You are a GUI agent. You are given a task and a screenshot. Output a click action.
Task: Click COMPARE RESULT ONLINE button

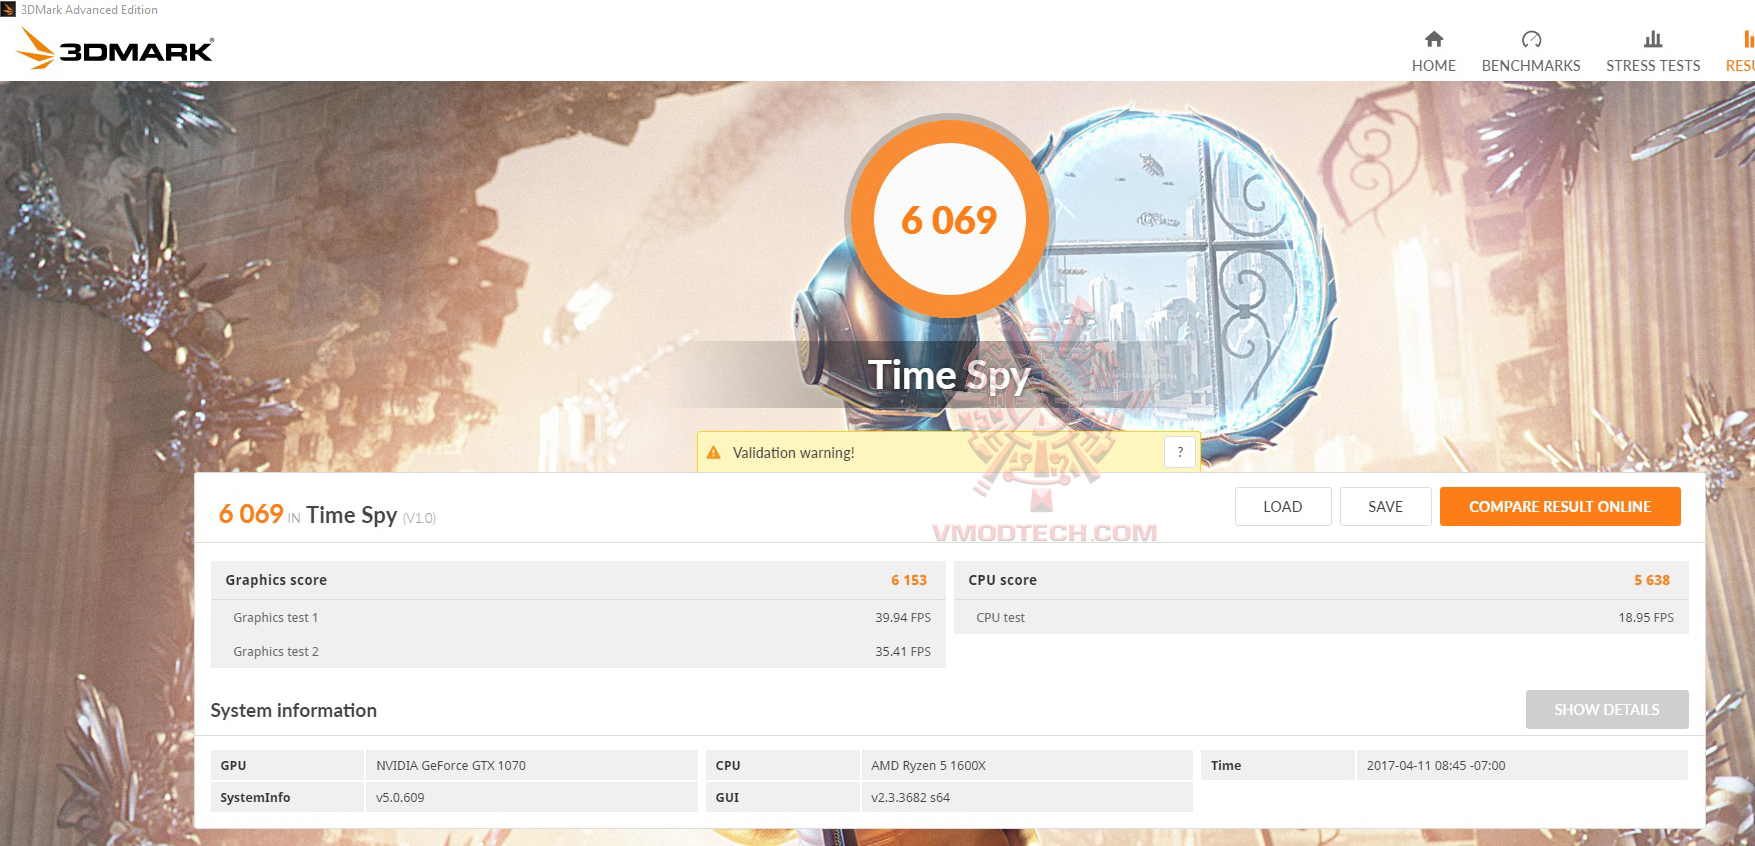pyautogui.click(x=1560, y=506)
